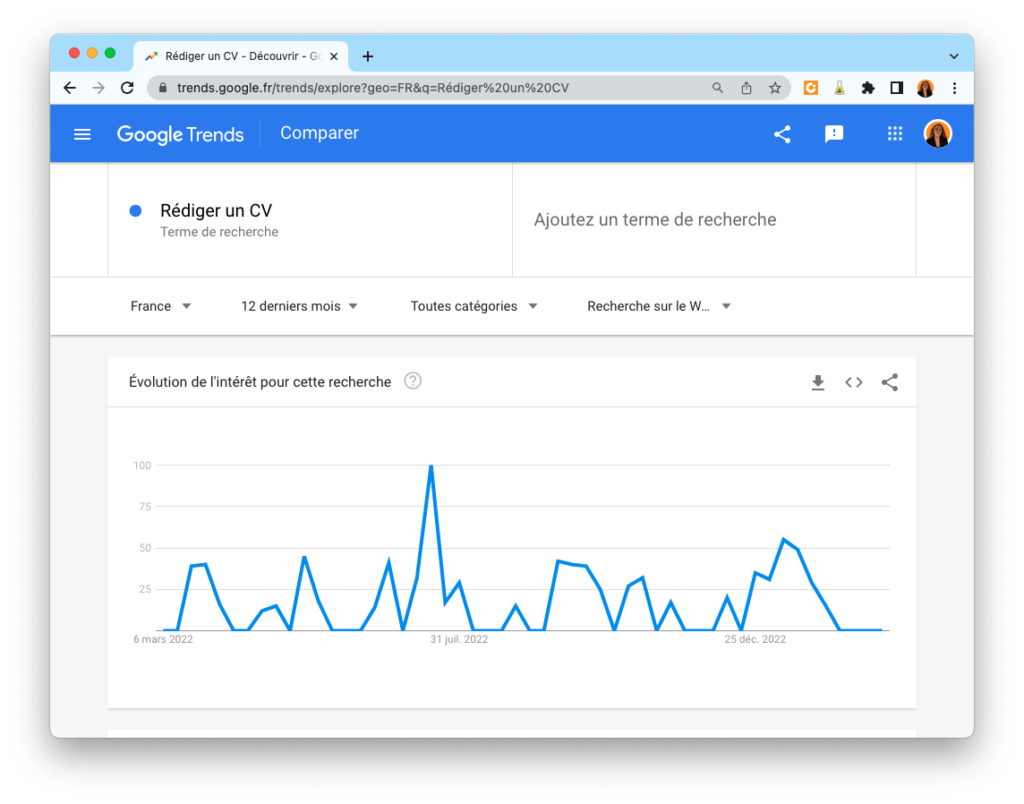The width and height of the screenshot is (1024, 804).
Task: Open the Toutes catégories dropdown
Action: pyautogui.click(x=473, y=306)
